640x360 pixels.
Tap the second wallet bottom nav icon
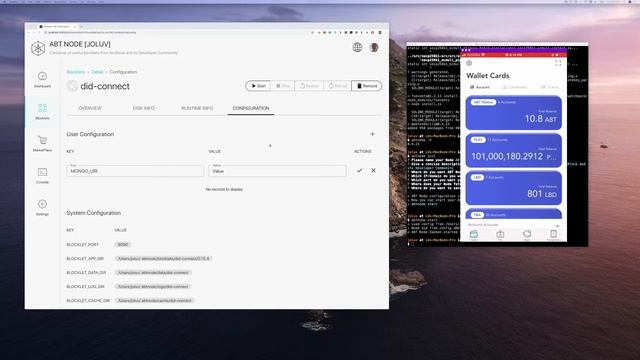point(500,235)
